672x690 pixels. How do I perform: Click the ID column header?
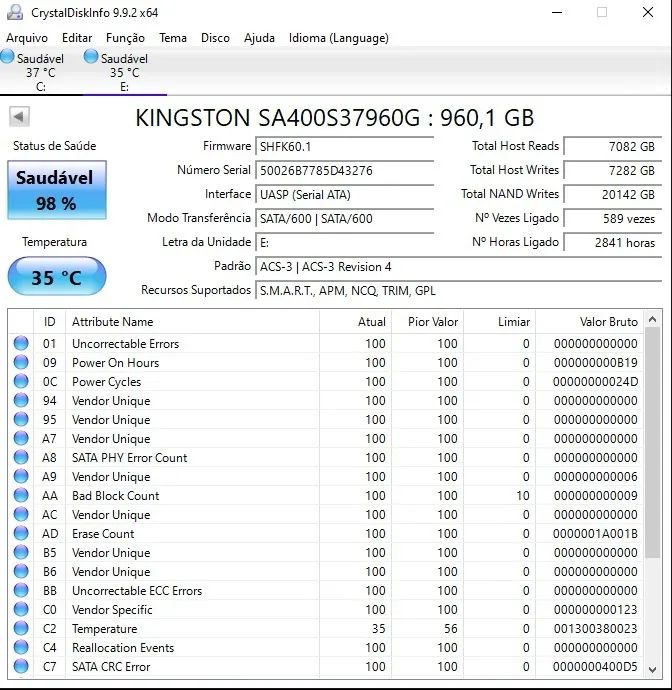pyautogui.click(x=49, y=322)
